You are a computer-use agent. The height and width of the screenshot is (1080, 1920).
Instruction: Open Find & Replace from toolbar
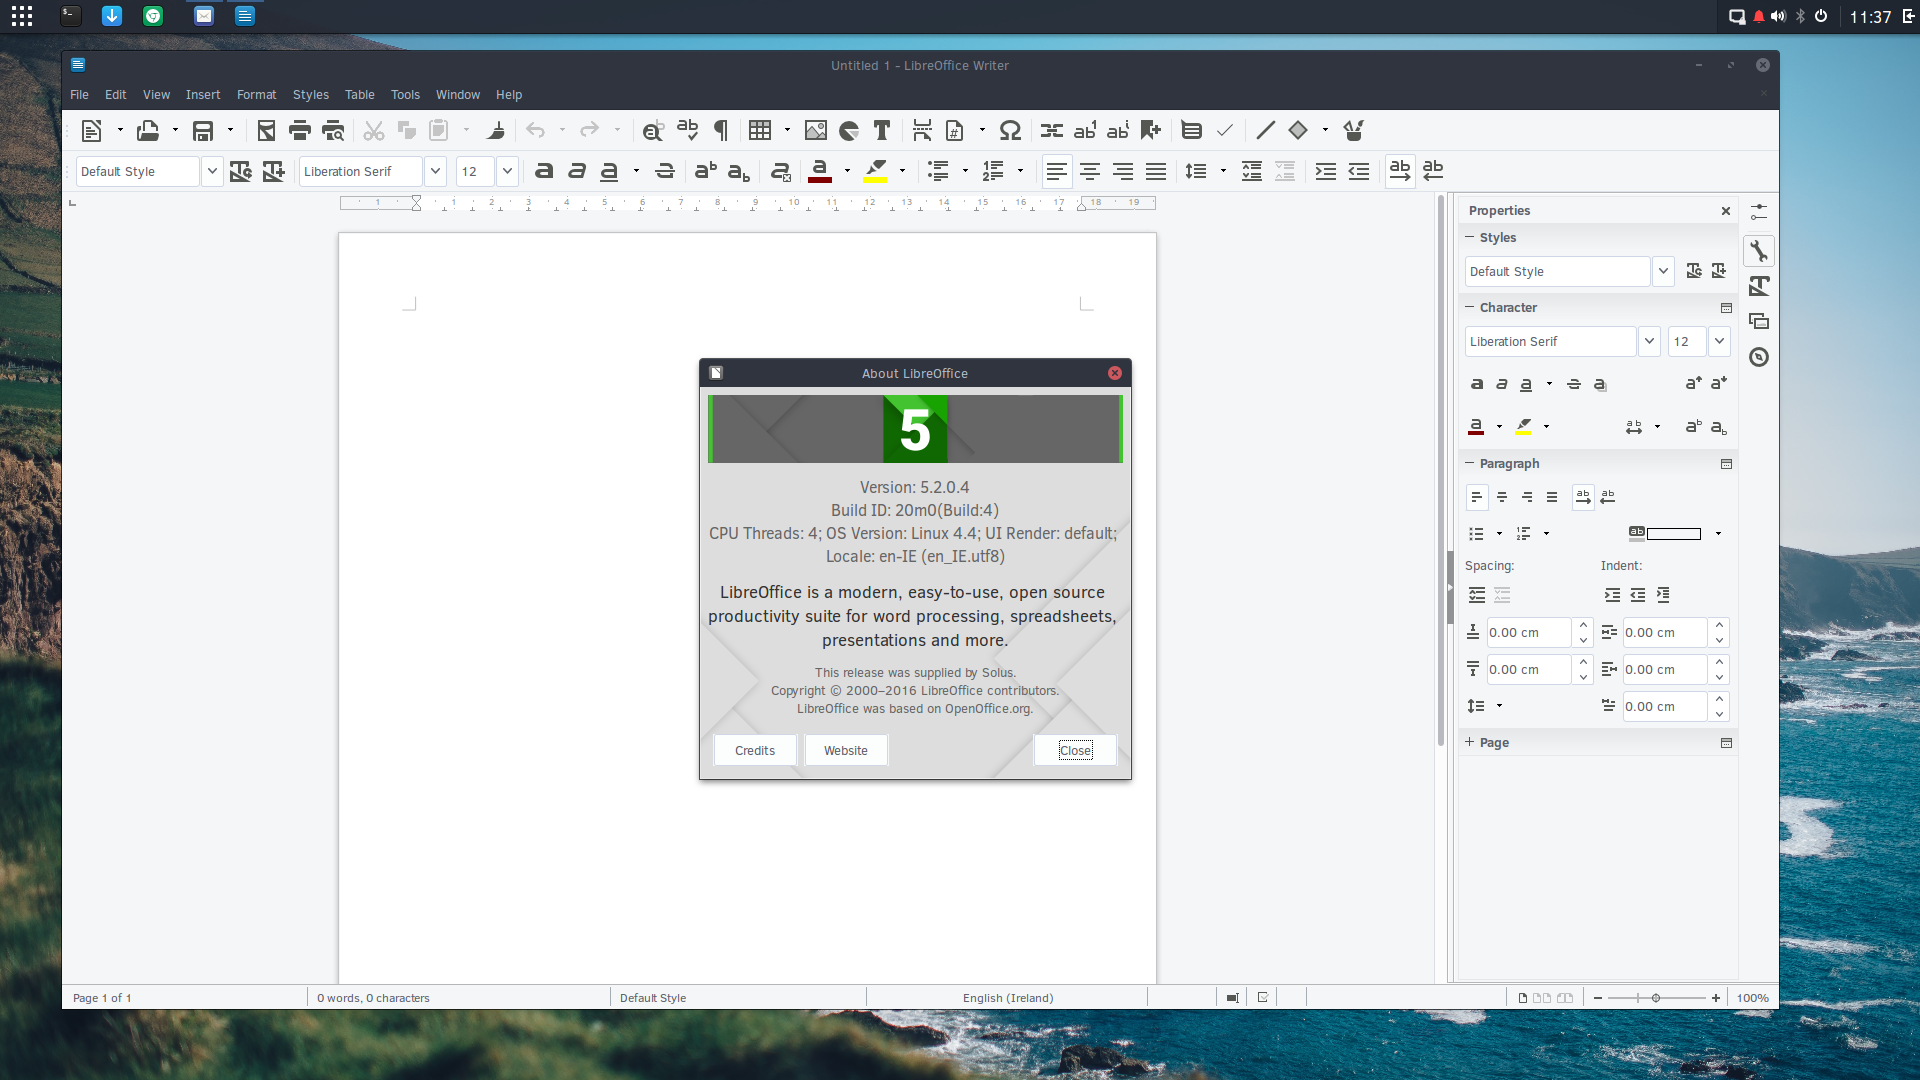[653, 130]
